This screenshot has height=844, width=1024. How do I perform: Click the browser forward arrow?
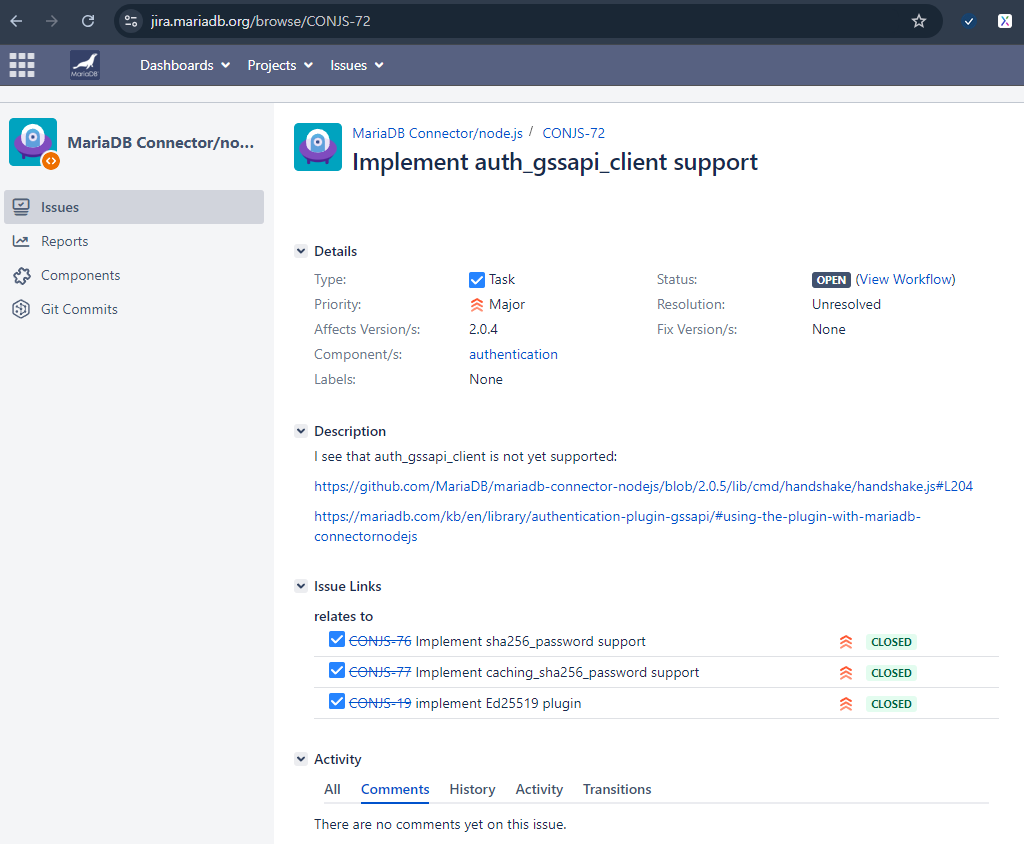coord(52,21)
